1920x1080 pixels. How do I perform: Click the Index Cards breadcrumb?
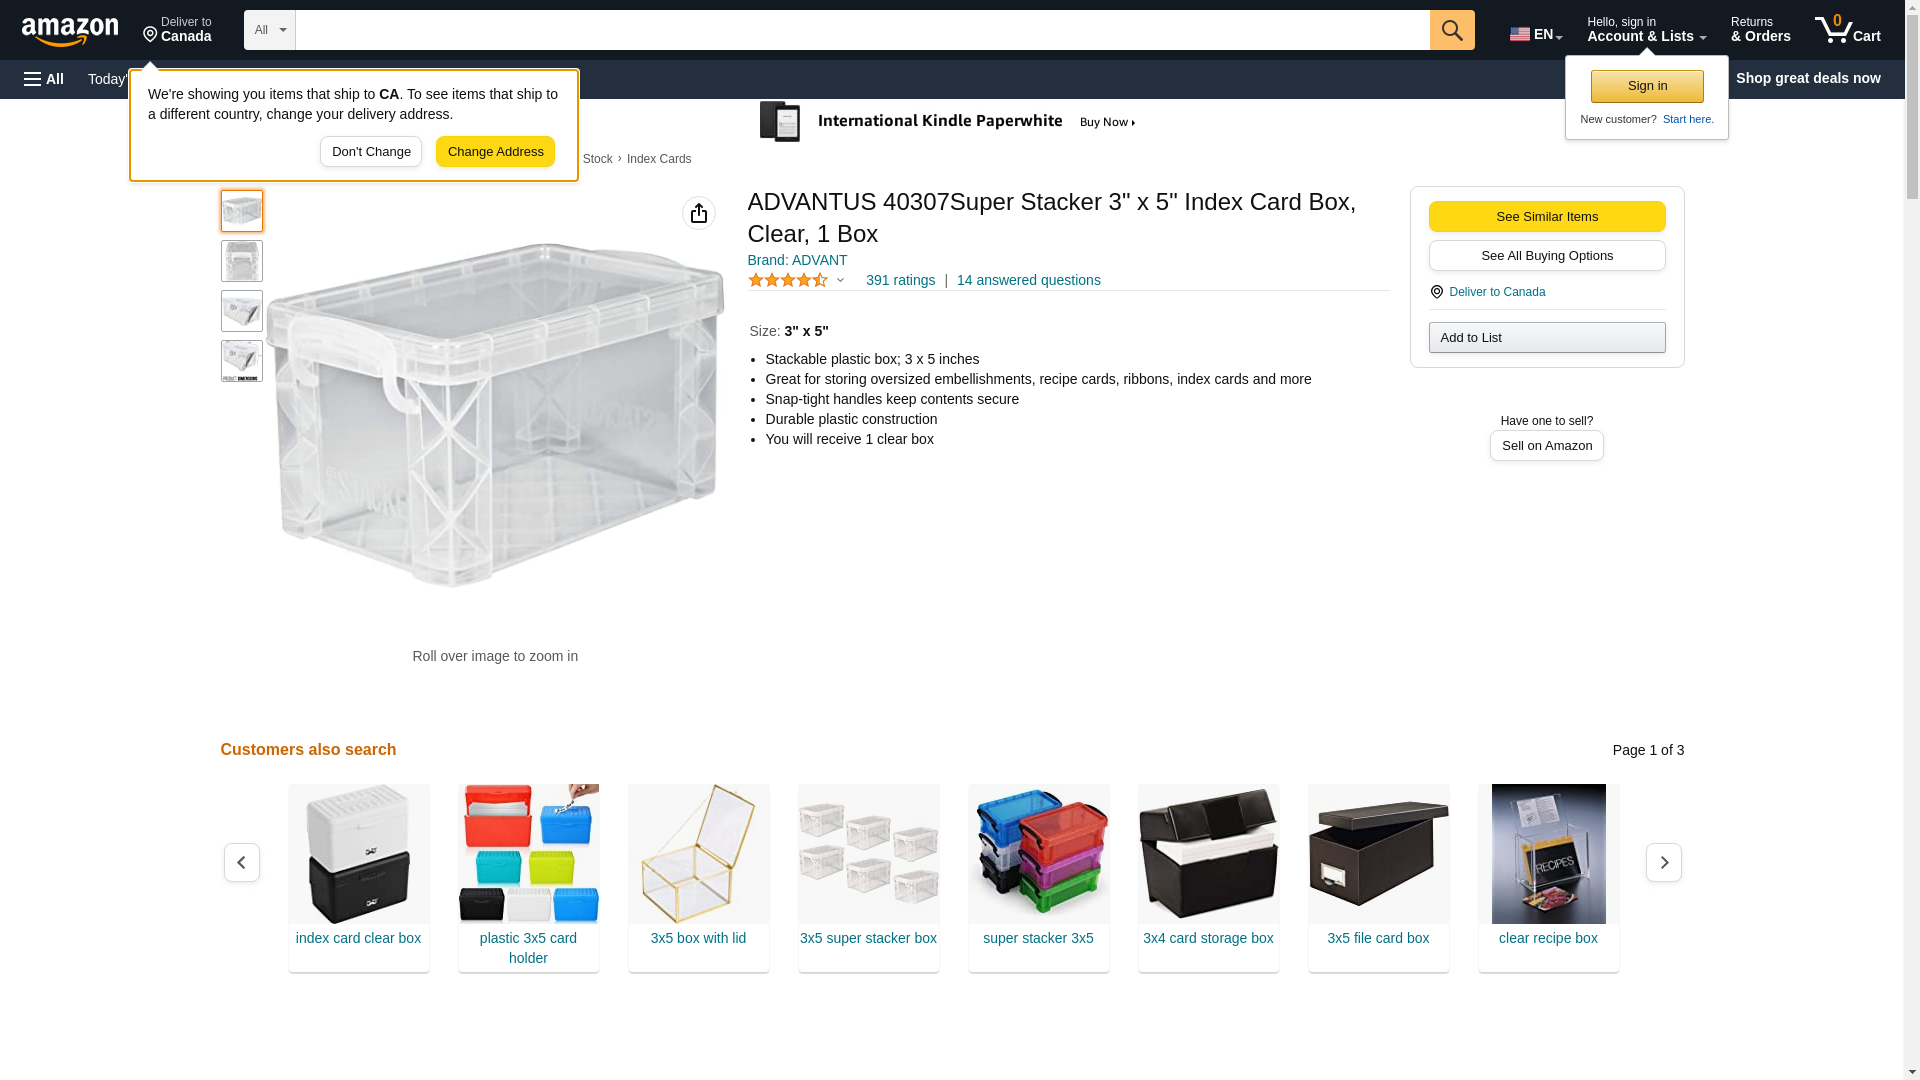pyautogui.click(x=659, y=159)
